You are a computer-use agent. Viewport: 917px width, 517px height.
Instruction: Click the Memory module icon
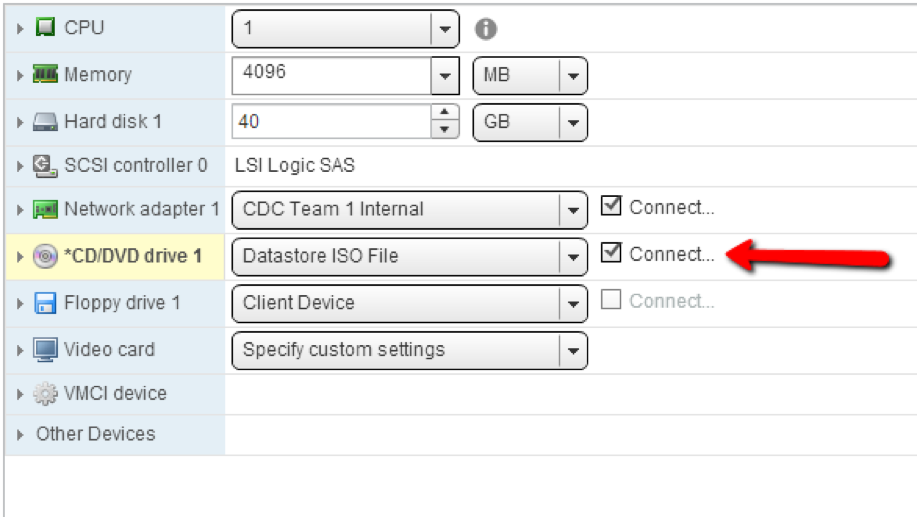click(46, 75)
